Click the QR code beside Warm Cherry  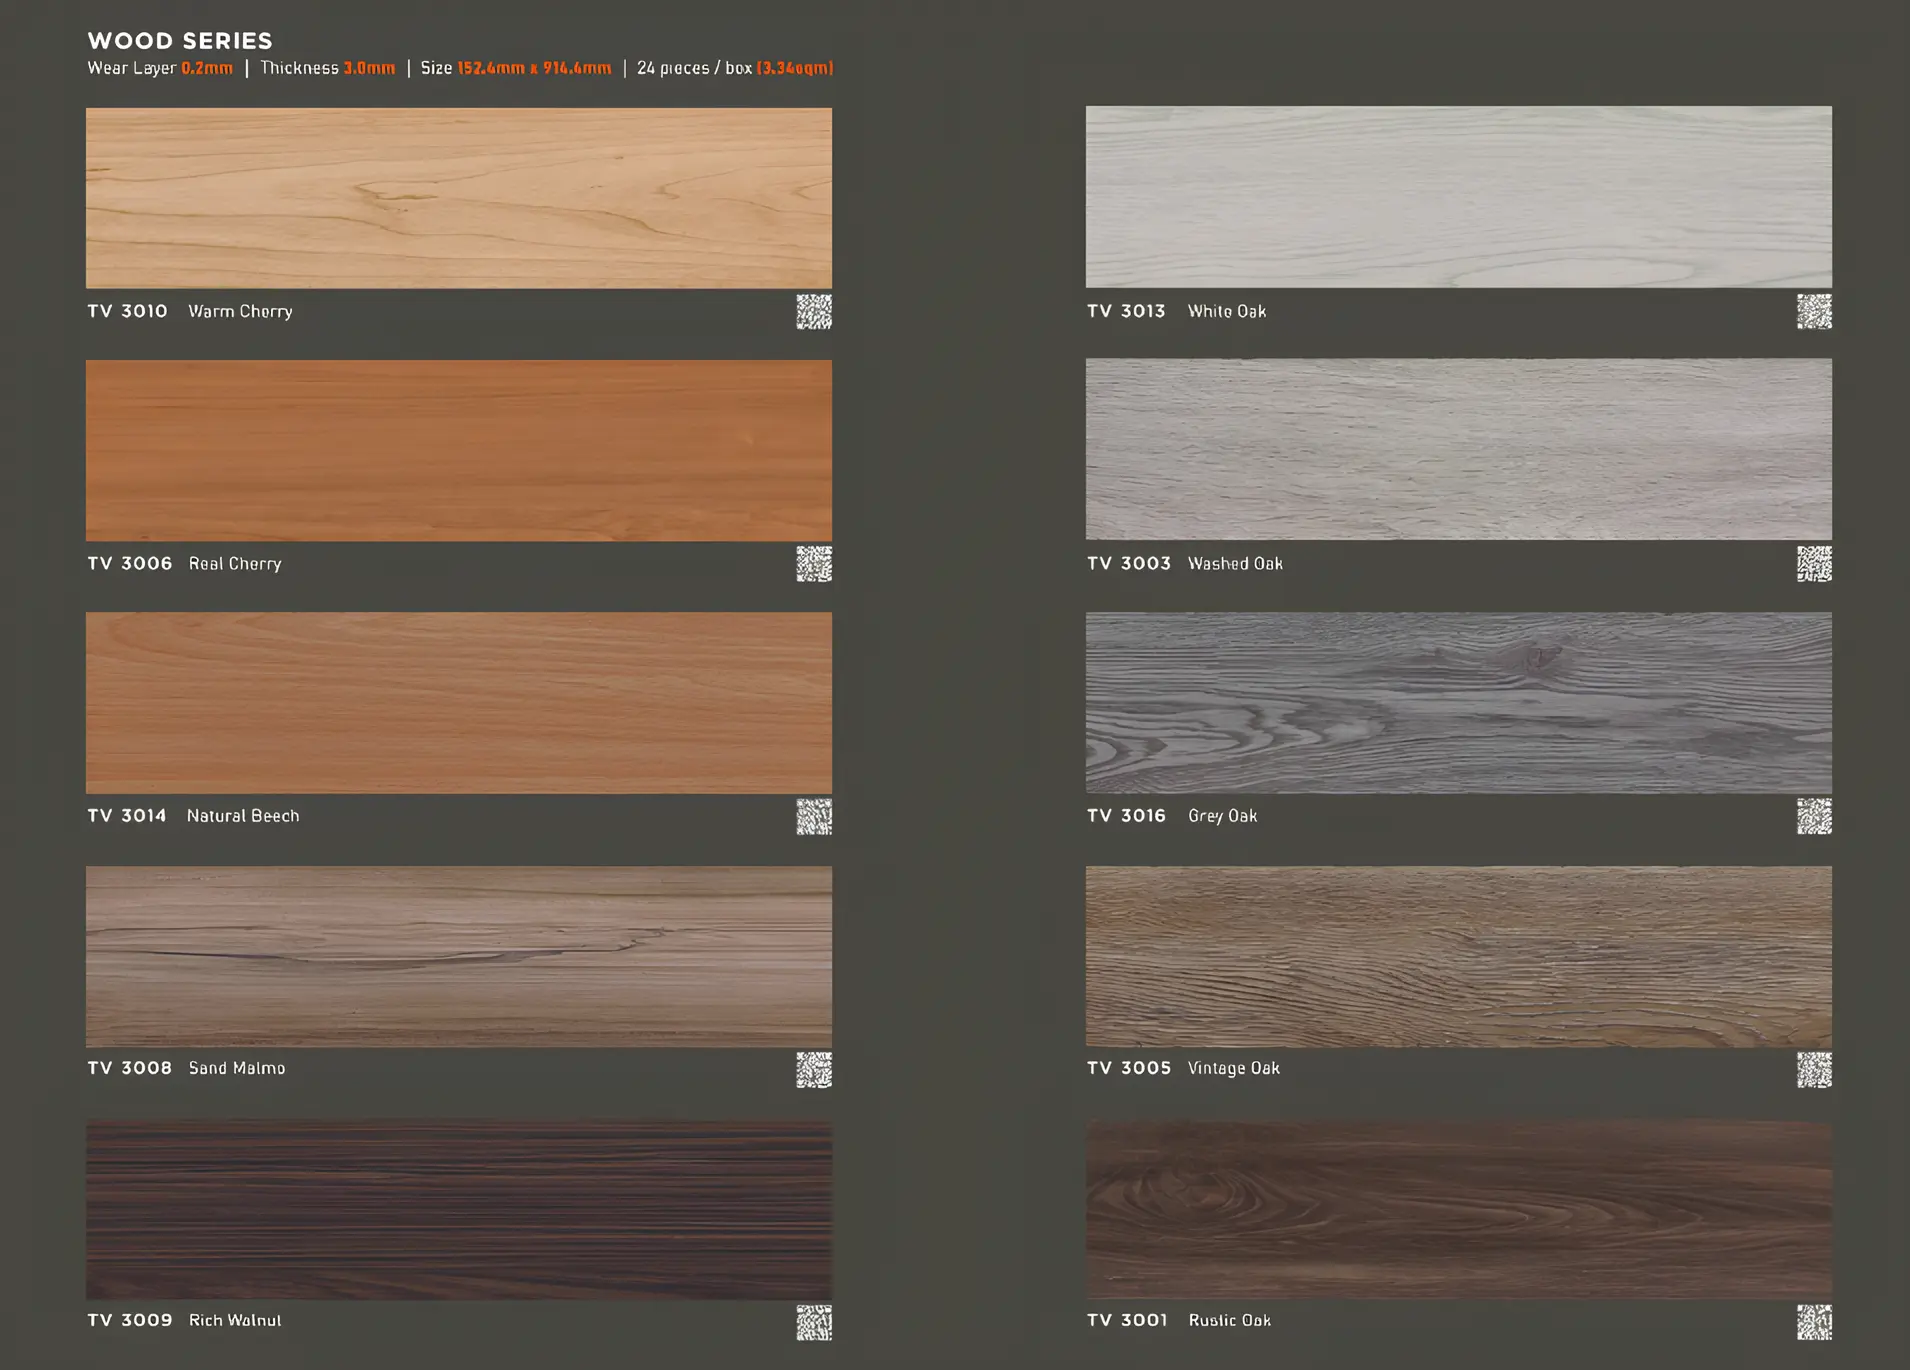tap(814, 312)
